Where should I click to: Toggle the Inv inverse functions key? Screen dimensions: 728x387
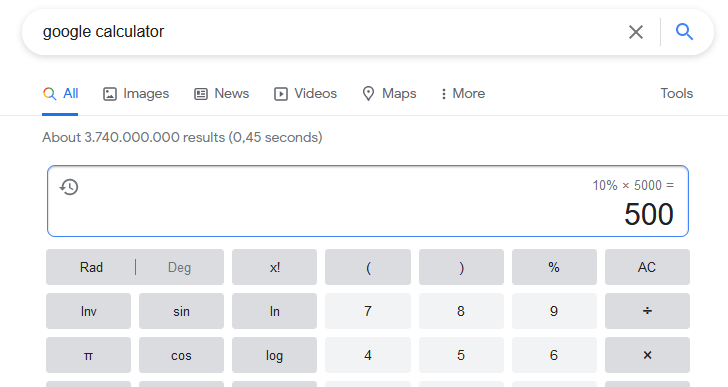[88, 311]
